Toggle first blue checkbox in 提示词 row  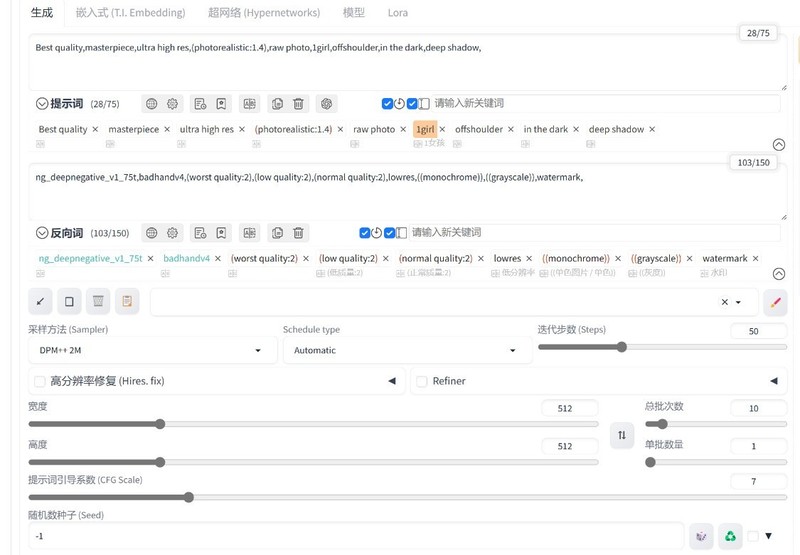pyautogui.click(x=387, y=104)
